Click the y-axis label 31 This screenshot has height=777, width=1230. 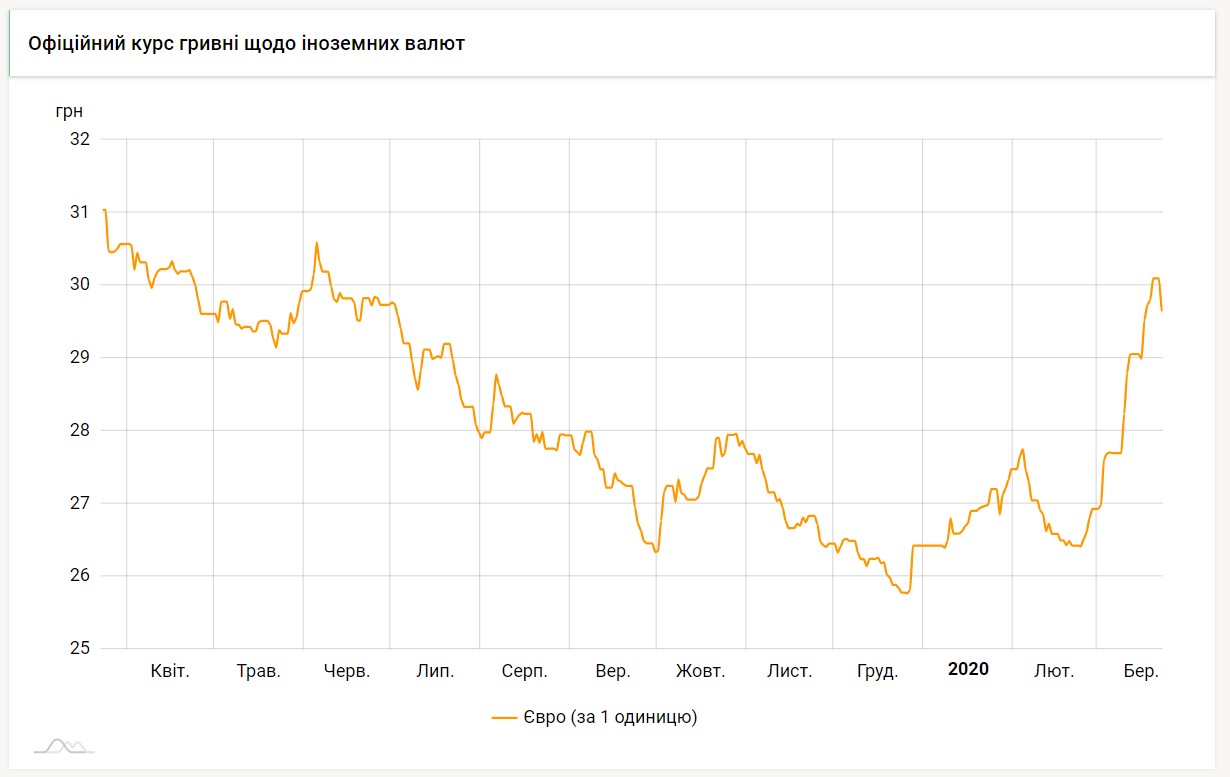tap(80, 212)
